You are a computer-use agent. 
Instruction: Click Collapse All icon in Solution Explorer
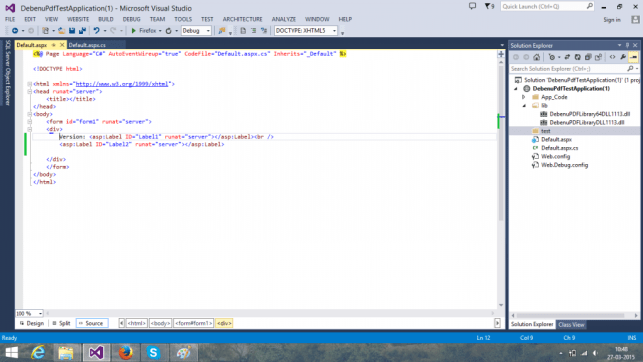coord(588,57)
